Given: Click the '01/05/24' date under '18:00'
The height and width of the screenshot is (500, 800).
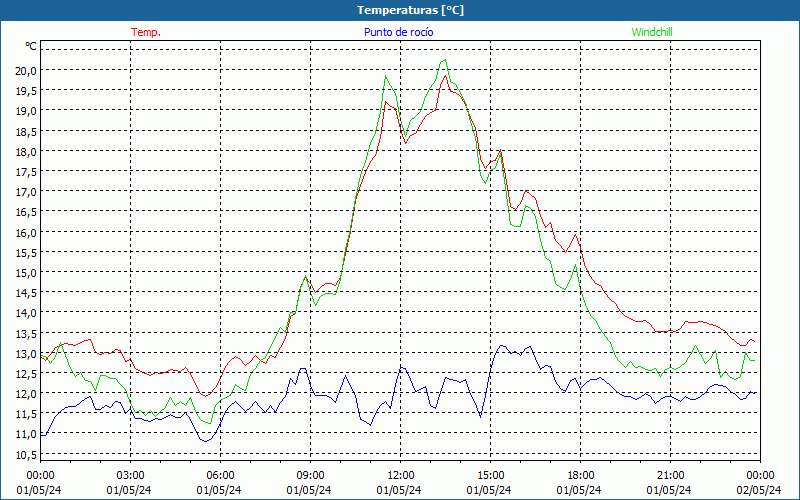Looking at the screenshot, I should tap(579, 490).
